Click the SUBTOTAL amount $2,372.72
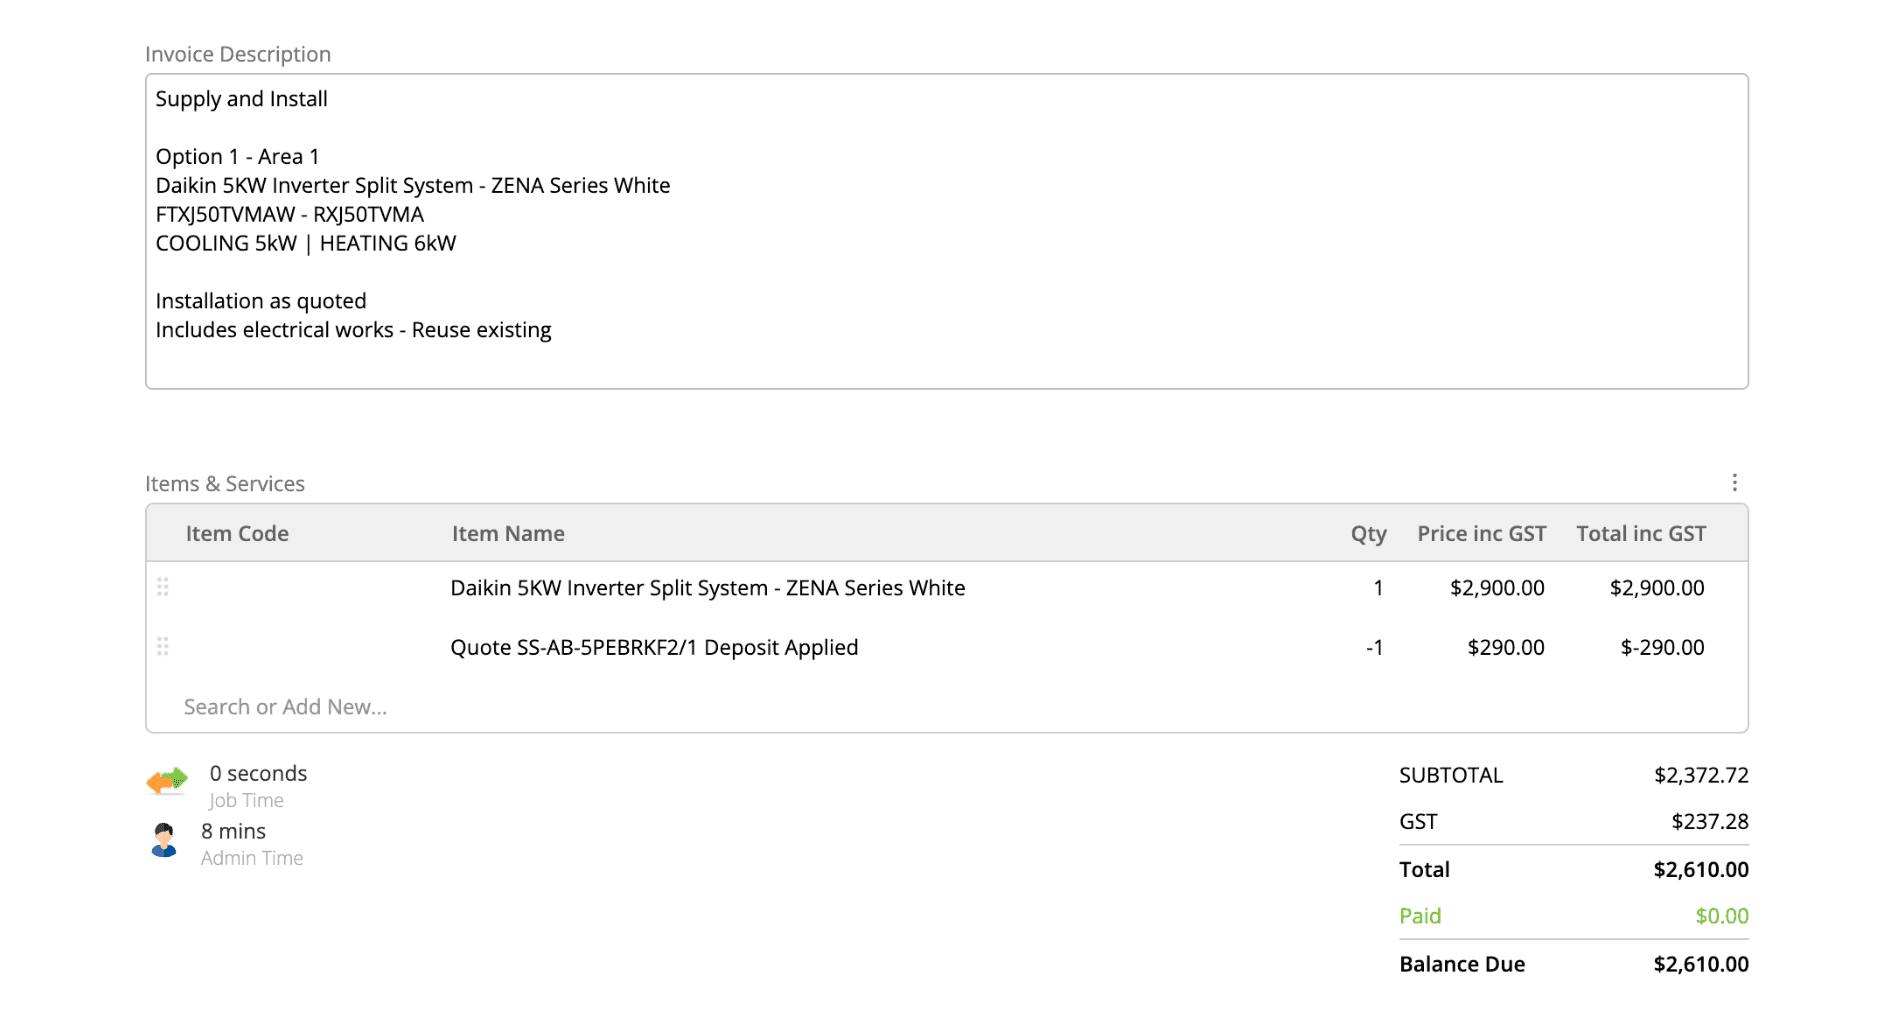Screen dimensions: 1900x1029 pos(1701,775)
